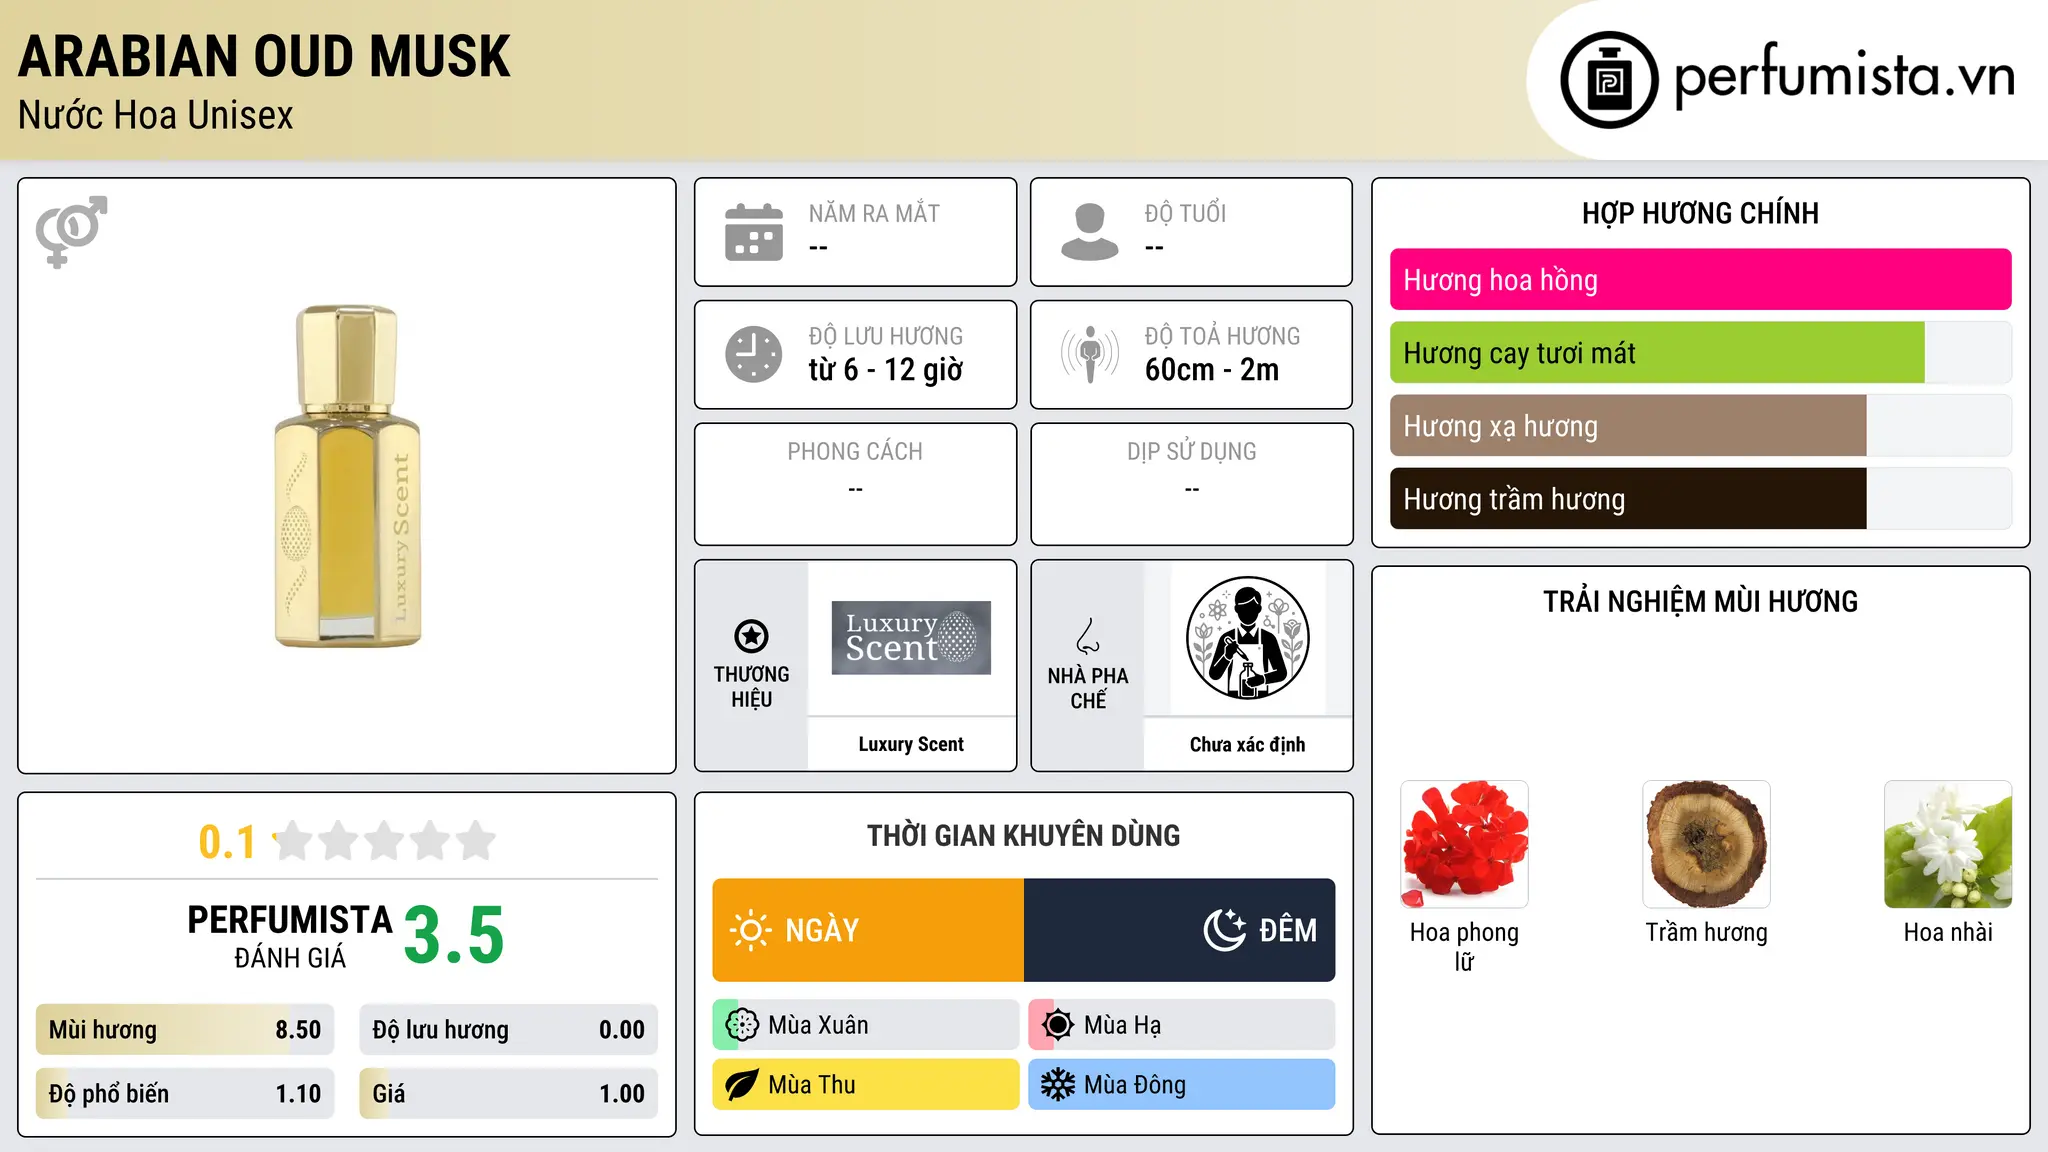Click the ĐỘ TUỔI label

coord(1185,213)
